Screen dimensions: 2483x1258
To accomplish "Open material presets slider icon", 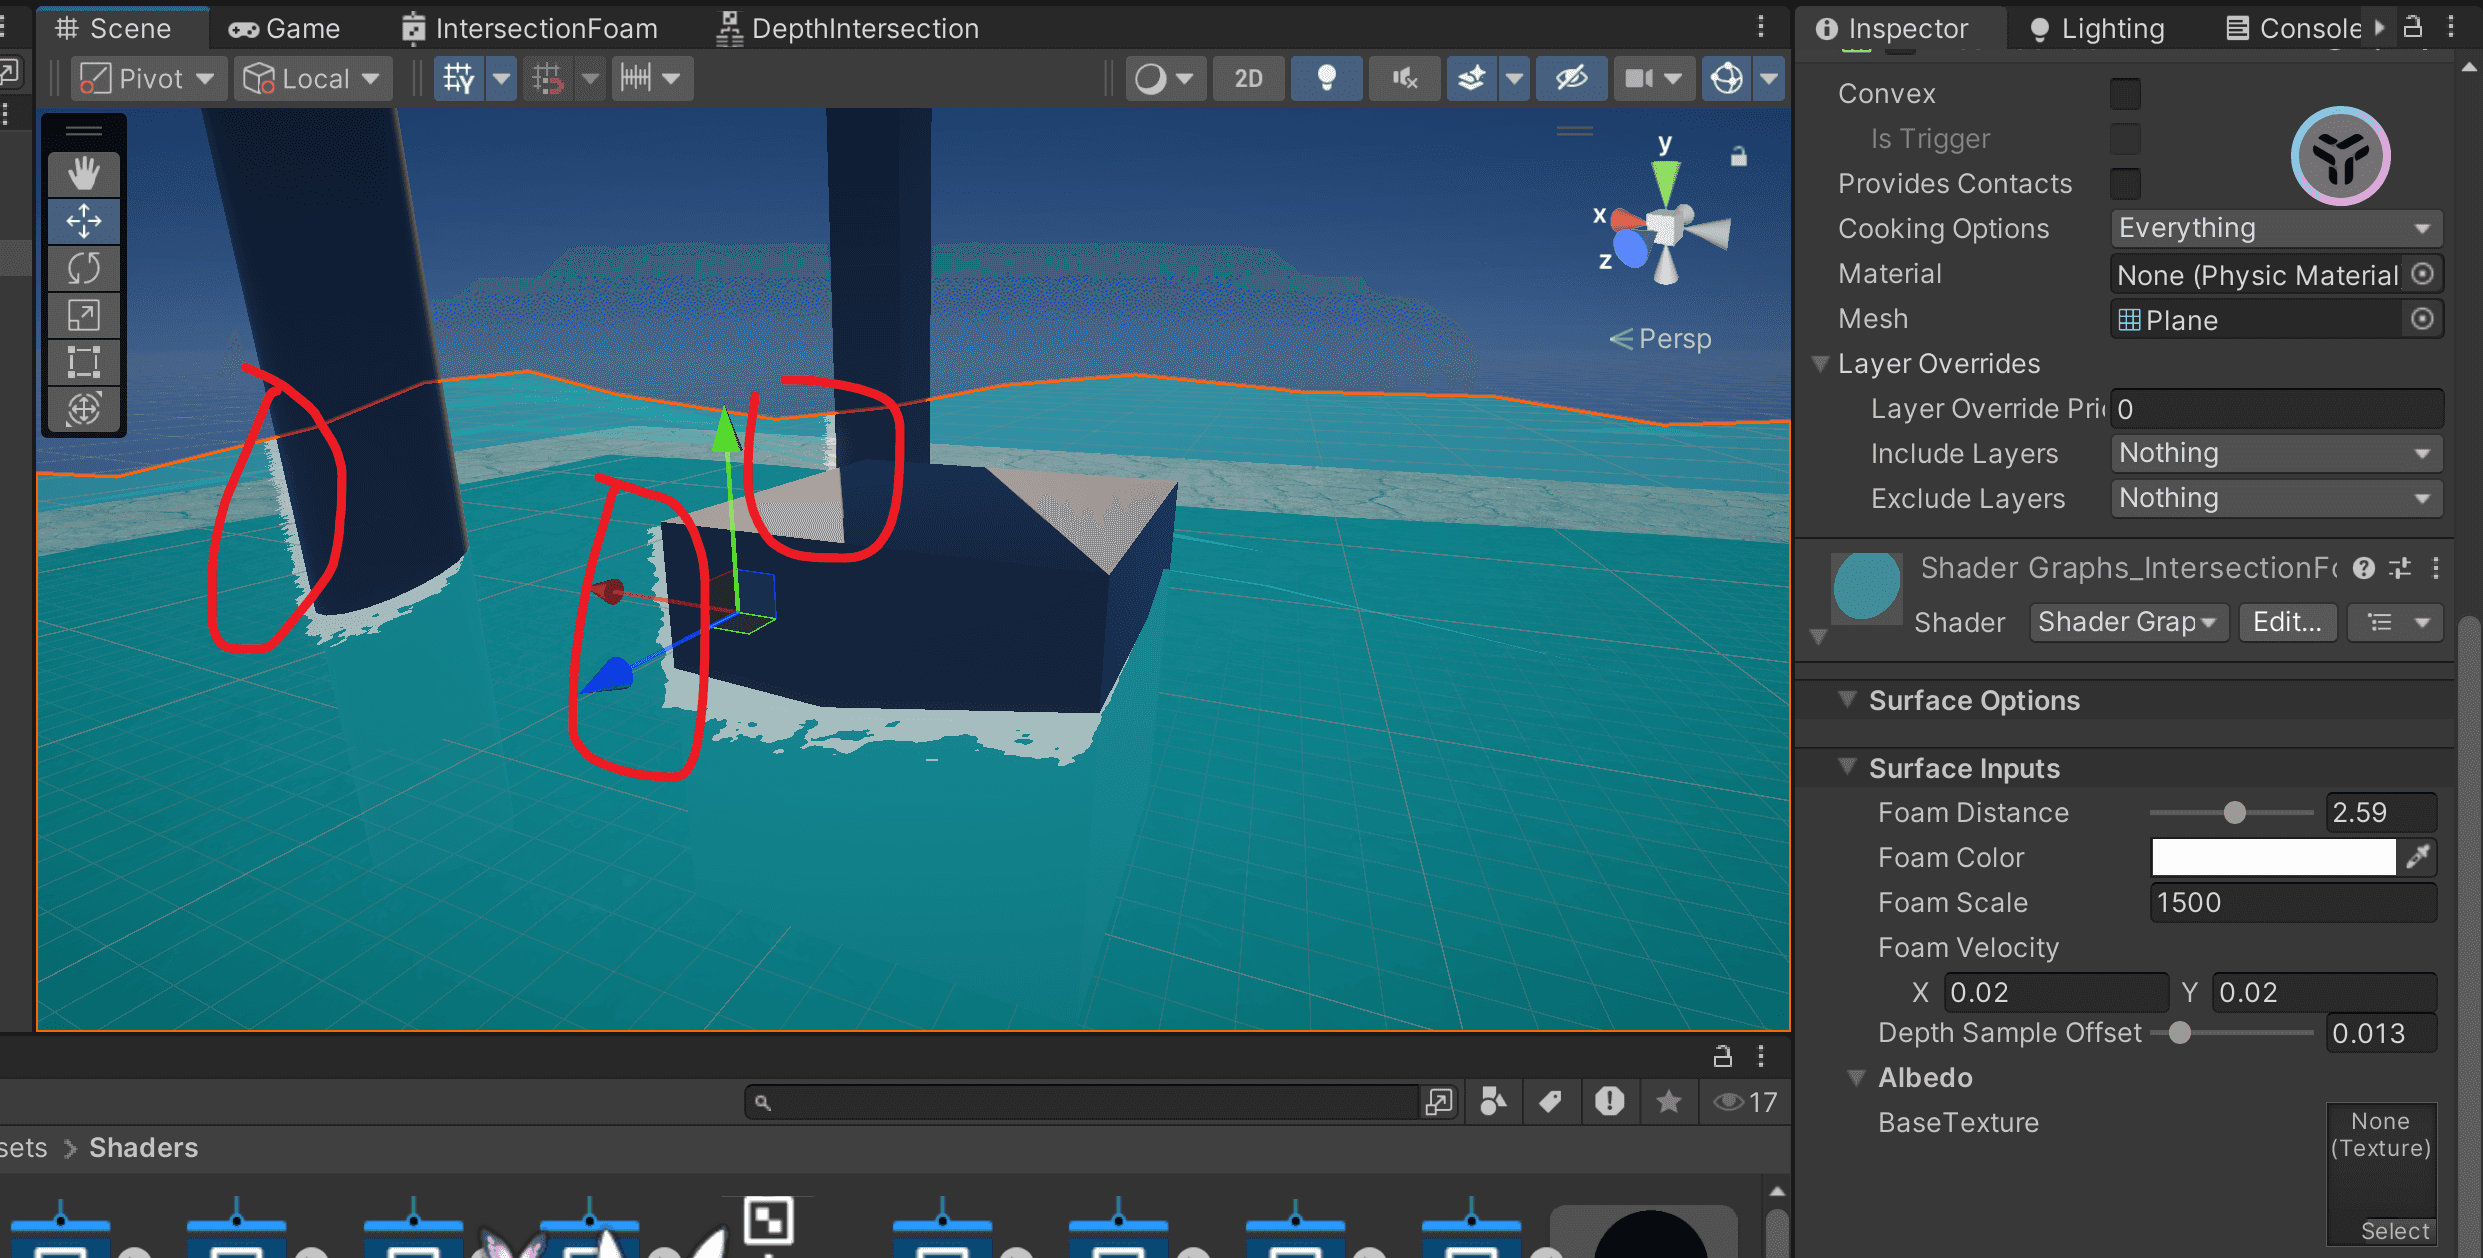I will click(x=2400, y=568).
